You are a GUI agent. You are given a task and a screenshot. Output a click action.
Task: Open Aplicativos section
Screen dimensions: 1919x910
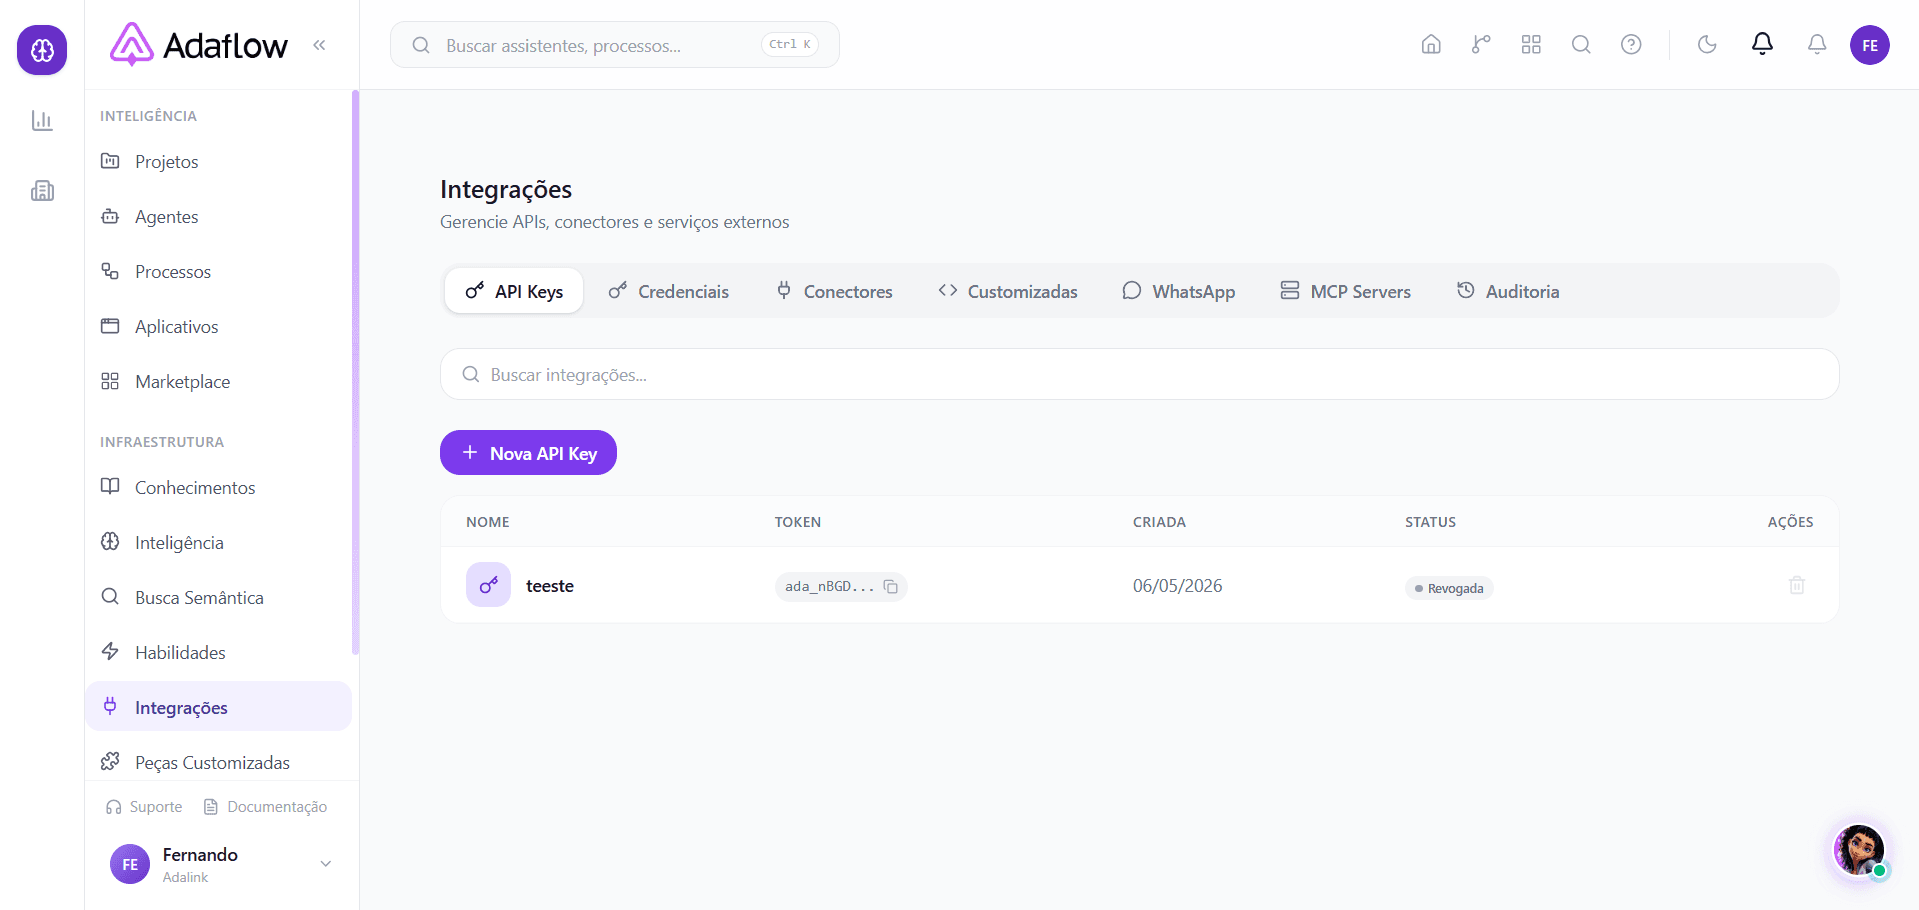(x=218, y=327)
